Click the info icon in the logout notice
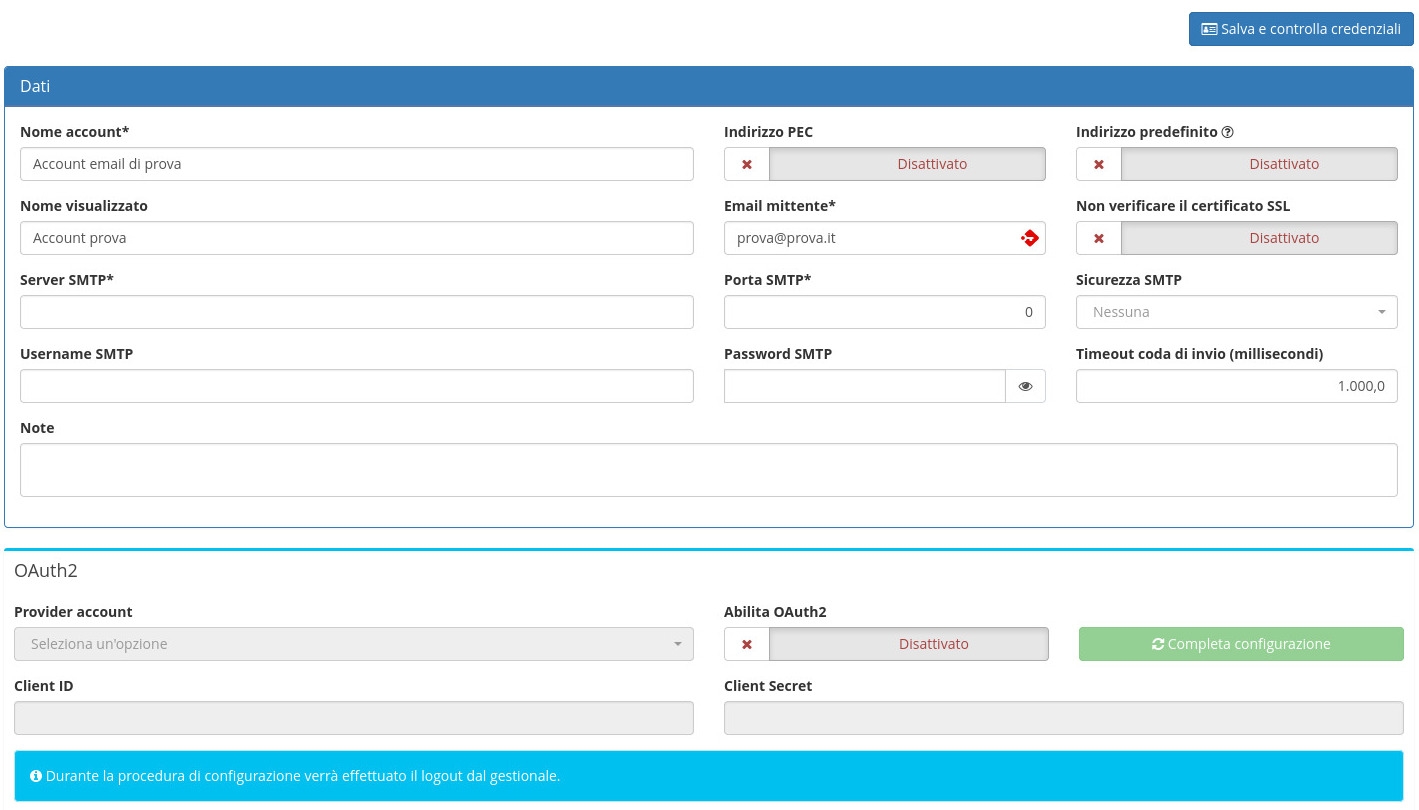Image resolution: width=1419 pixels, height=810 pixels. click(x=36, y=776)
